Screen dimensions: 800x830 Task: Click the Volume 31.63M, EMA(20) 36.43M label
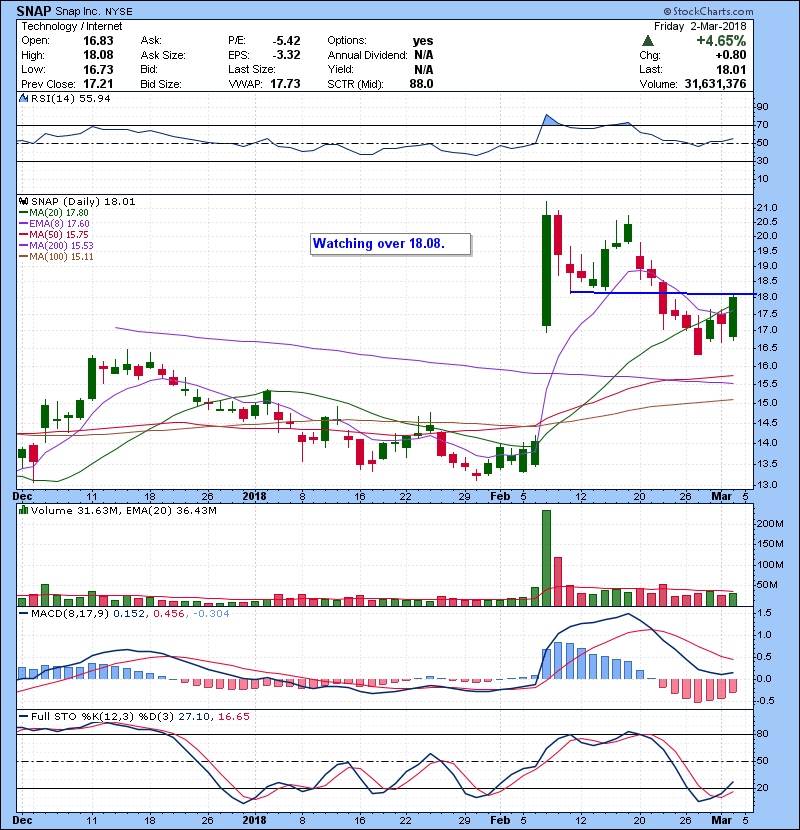pos(123,510)
